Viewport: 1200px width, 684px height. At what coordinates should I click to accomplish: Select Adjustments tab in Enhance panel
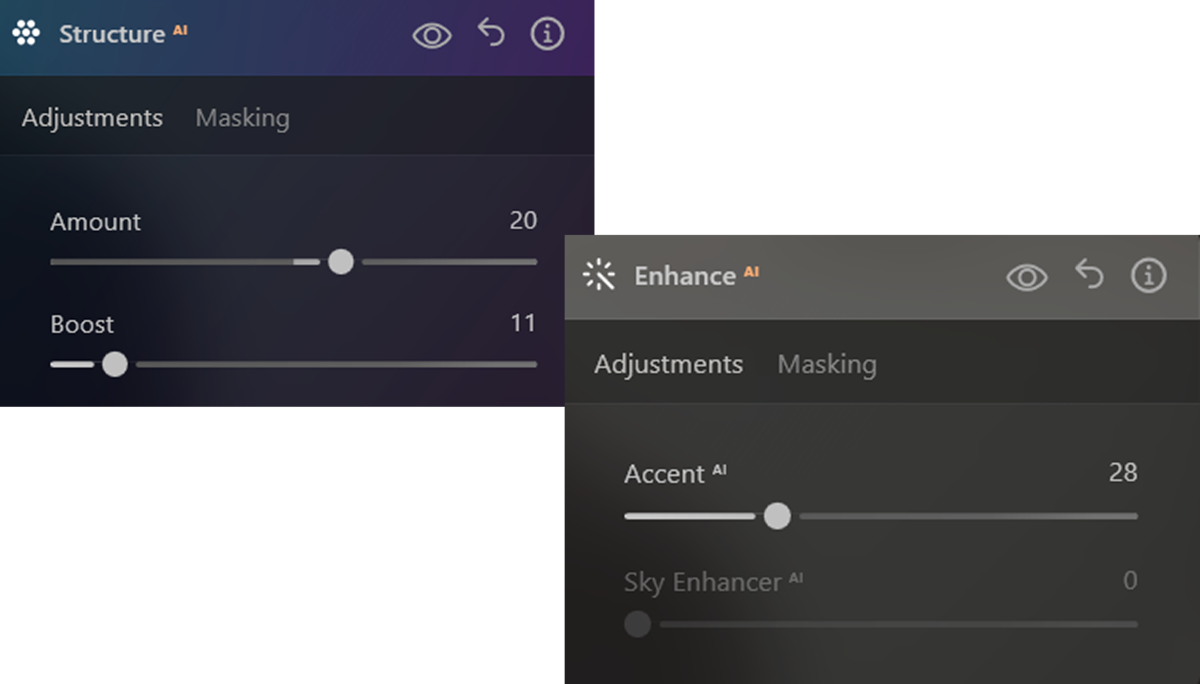tap(668, 364)
